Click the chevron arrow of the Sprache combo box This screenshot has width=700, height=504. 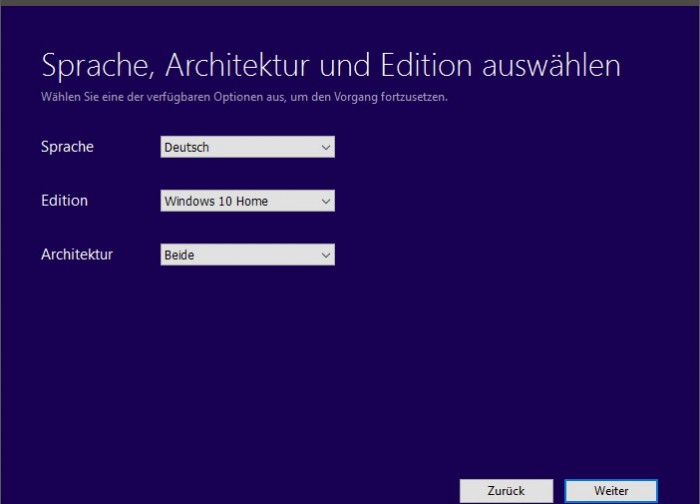click(325, 147)
